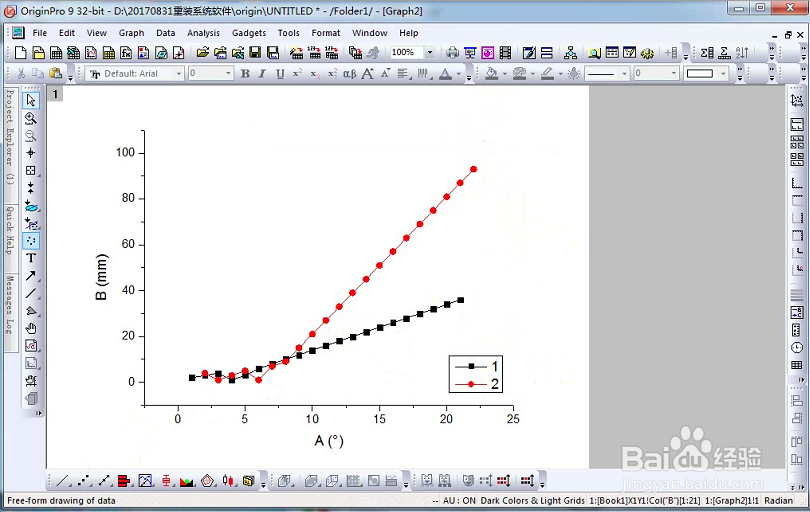Select the Text tool
The width and height of the screenshot is (810, 512).
coord(31,258)
